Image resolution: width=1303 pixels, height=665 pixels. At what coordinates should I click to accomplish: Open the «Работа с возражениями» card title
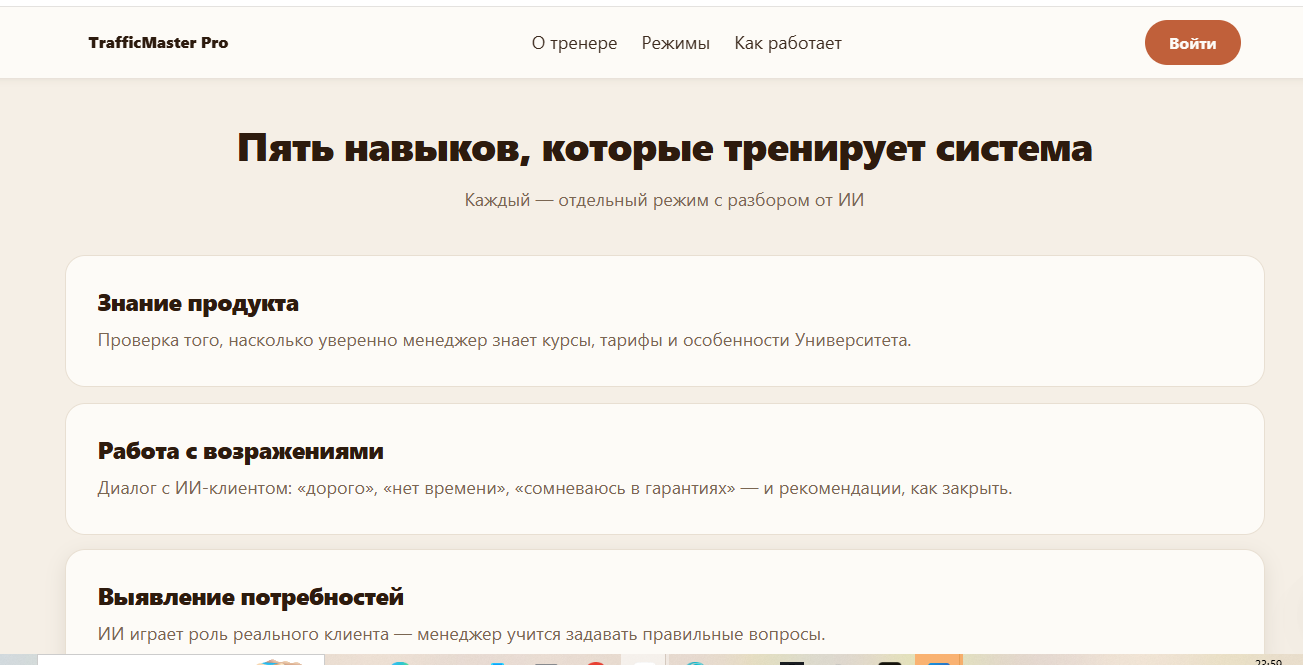240,451
